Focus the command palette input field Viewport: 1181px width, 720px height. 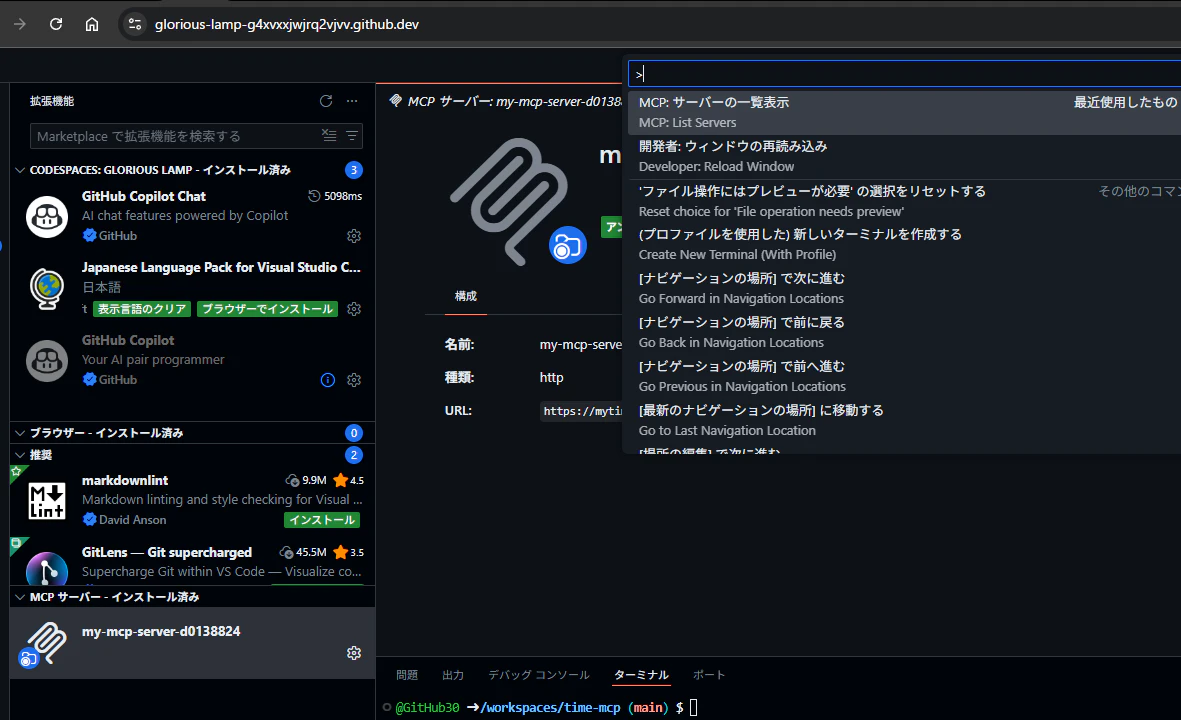click(904, 74)
